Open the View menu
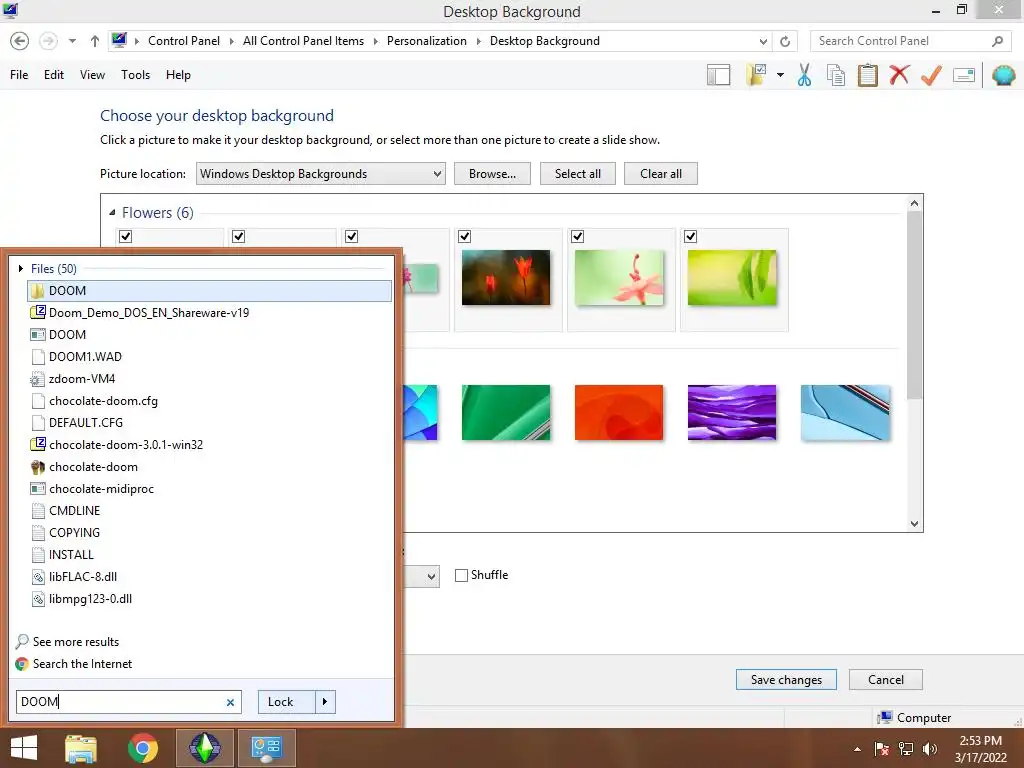The image size is (1024, 768). (x=92, y=75)
